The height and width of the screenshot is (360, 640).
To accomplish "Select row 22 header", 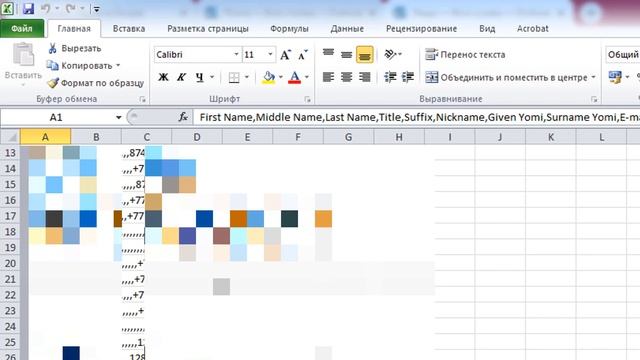I will pyautogui.click(x=10, y=295).
